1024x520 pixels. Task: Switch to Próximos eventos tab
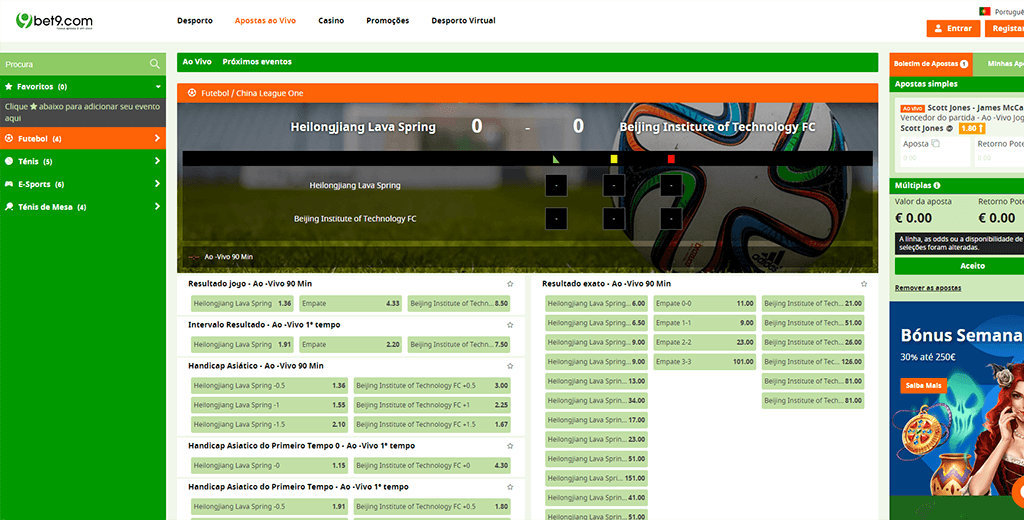coord(257,62)
